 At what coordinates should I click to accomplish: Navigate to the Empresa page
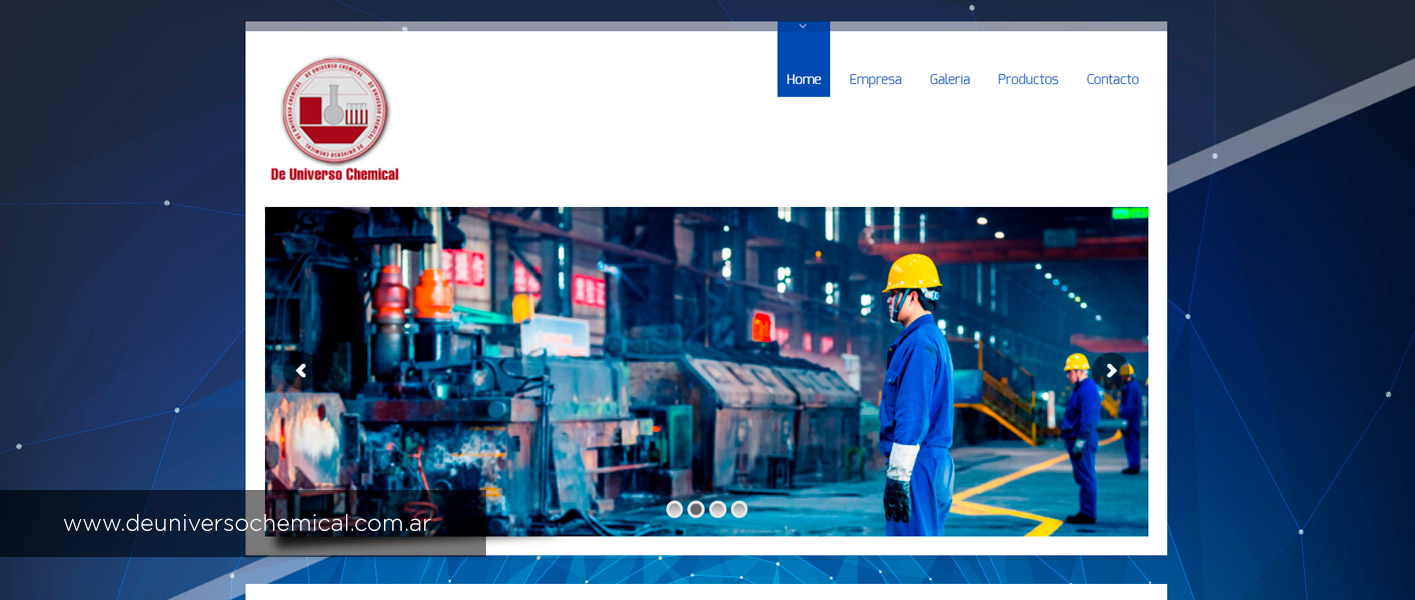(875, 79)
